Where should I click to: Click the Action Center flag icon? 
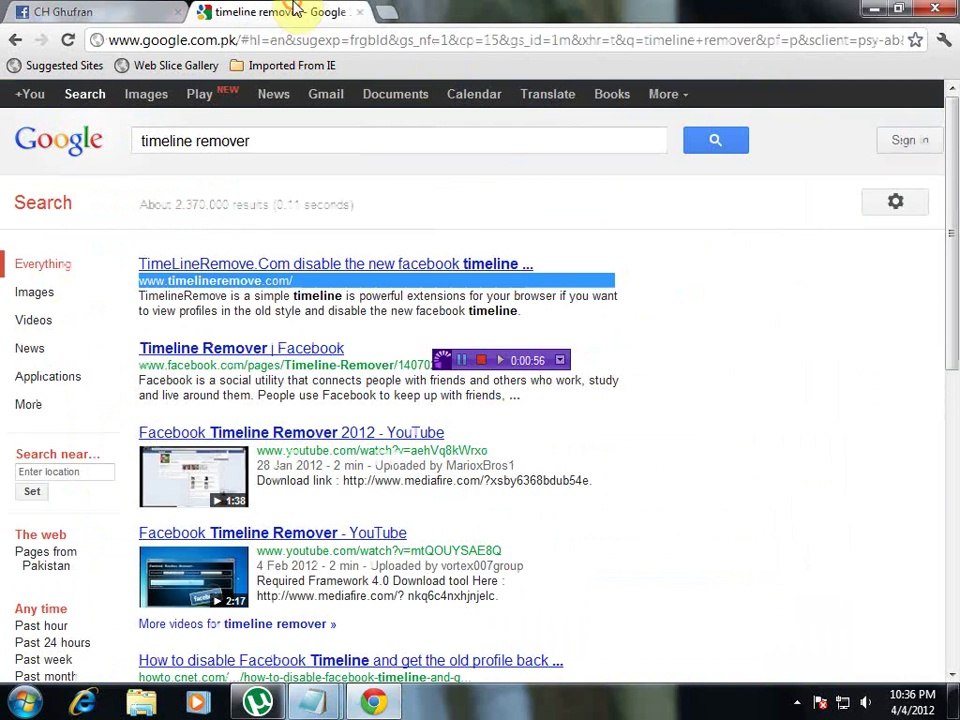click(820, 702)
